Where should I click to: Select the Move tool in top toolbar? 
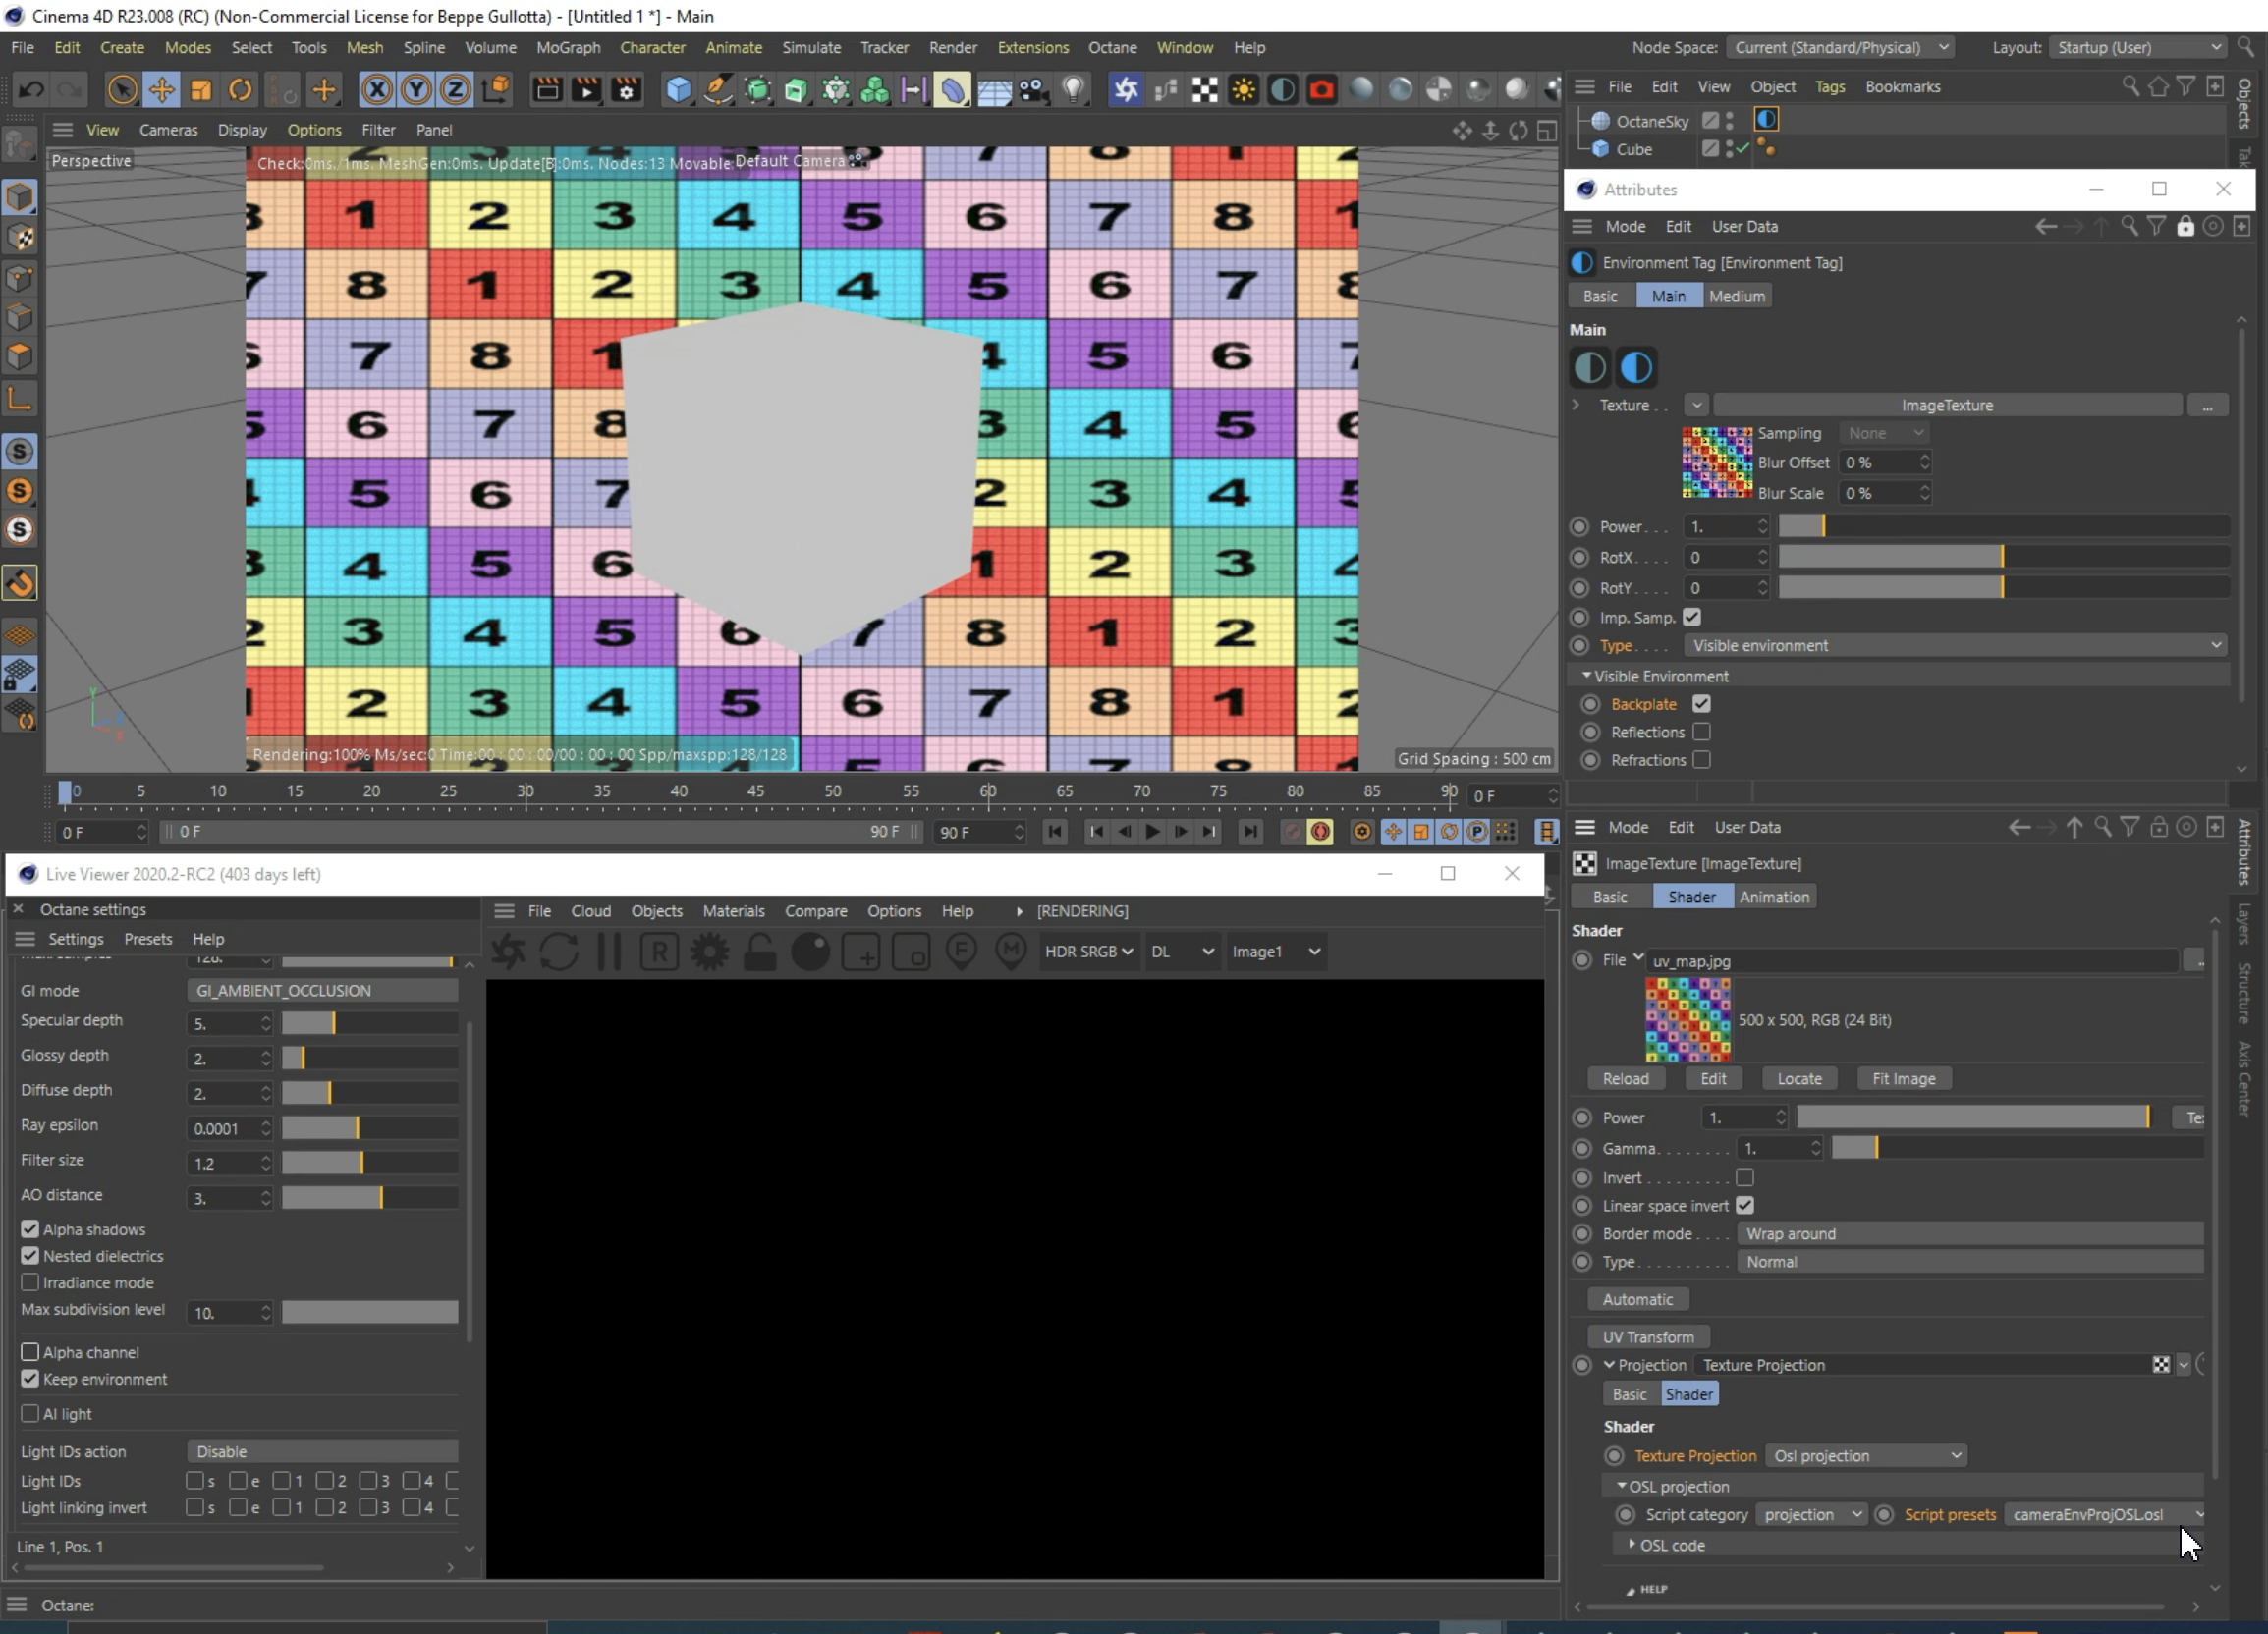161,90
